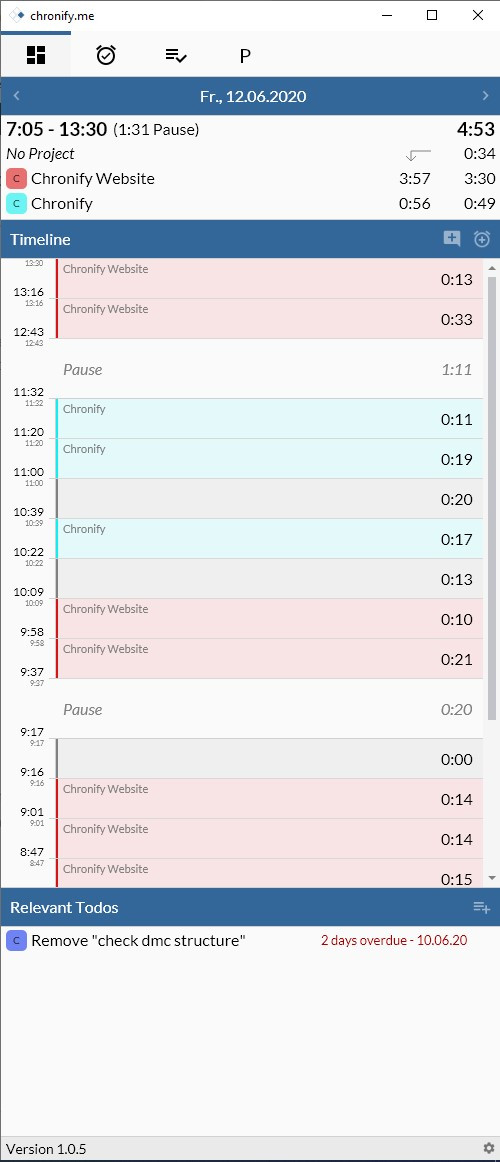Viewport: 500px width, 1162px height.
Task: Switch to the alarm clock check tab
Action: [x=106, y=55]
